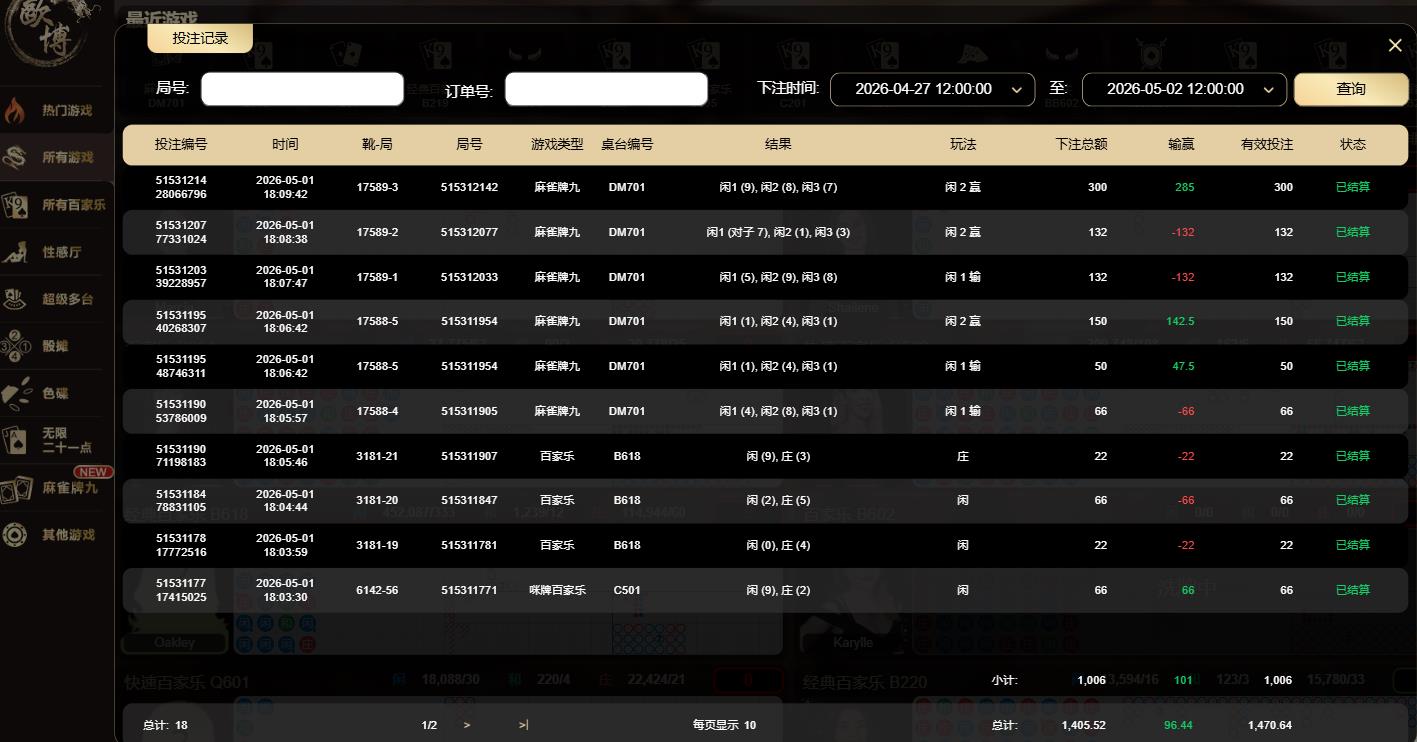Click the 查询 search button
This screenshot has height=742, width=1417.
tap(1351, 89)
